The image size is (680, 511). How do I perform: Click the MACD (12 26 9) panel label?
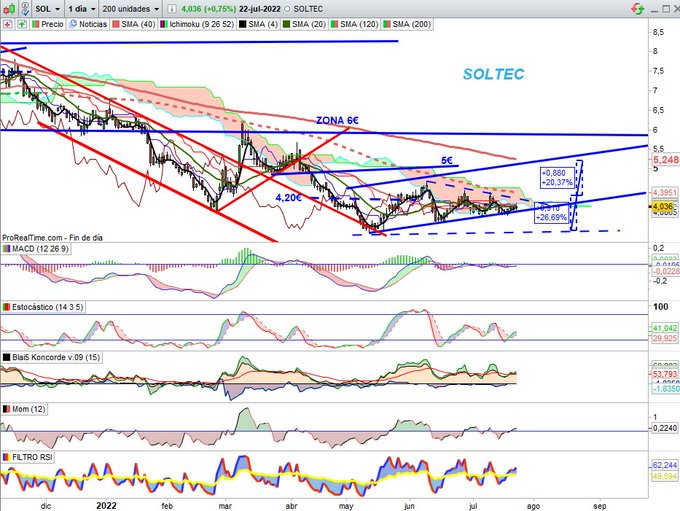pyautogui.click(x=36, y=249)
